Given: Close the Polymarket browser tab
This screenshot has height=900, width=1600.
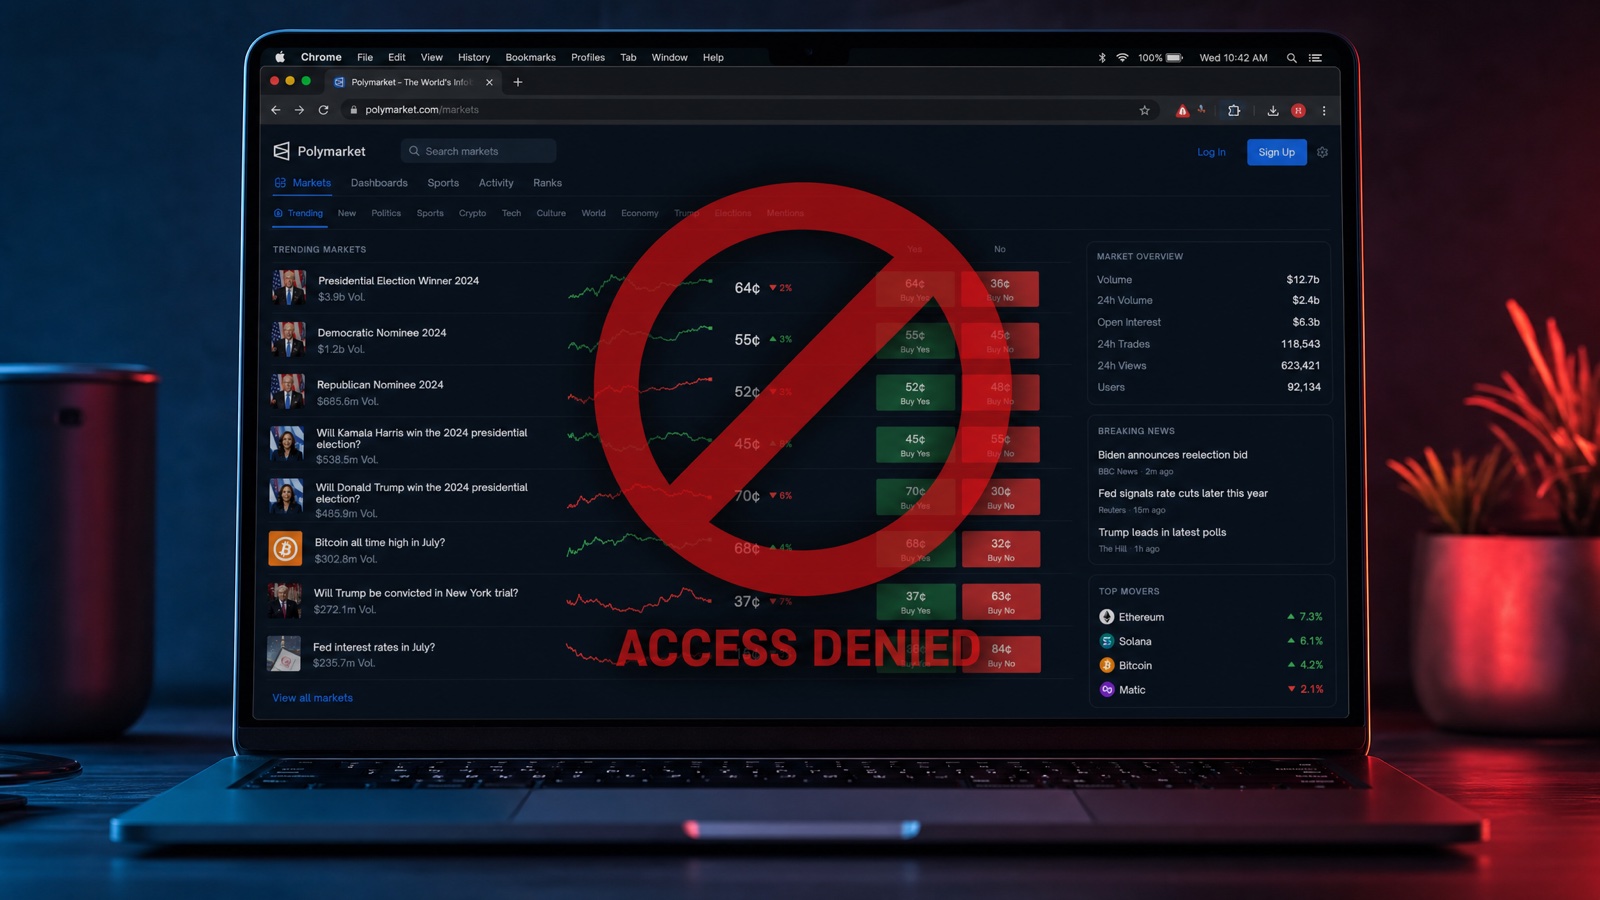Looking at the screenshot, I should [489, 82].
